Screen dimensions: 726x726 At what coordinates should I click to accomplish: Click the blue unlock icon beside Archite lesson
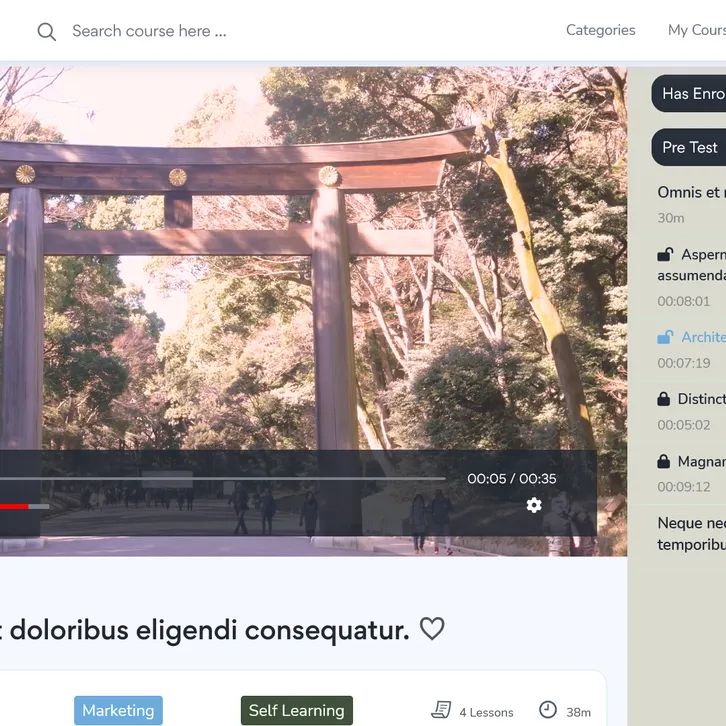tap(665, 337)
